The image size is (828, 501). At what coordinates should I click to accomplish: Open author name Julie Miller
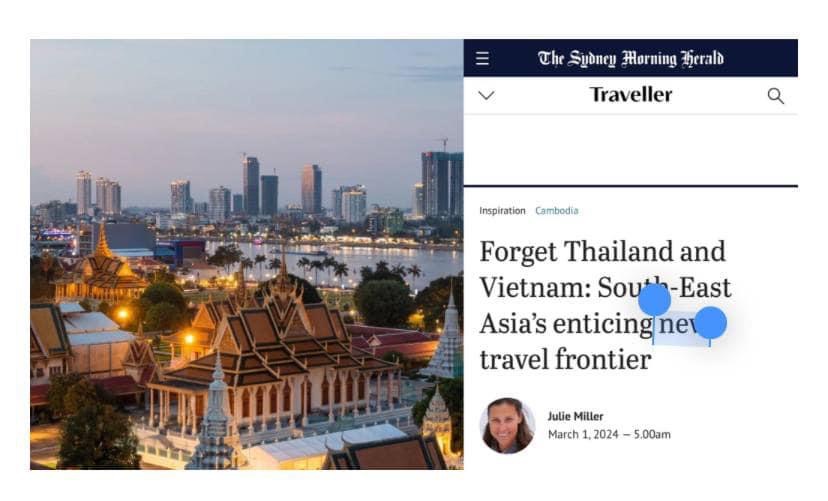click(575, 417)
